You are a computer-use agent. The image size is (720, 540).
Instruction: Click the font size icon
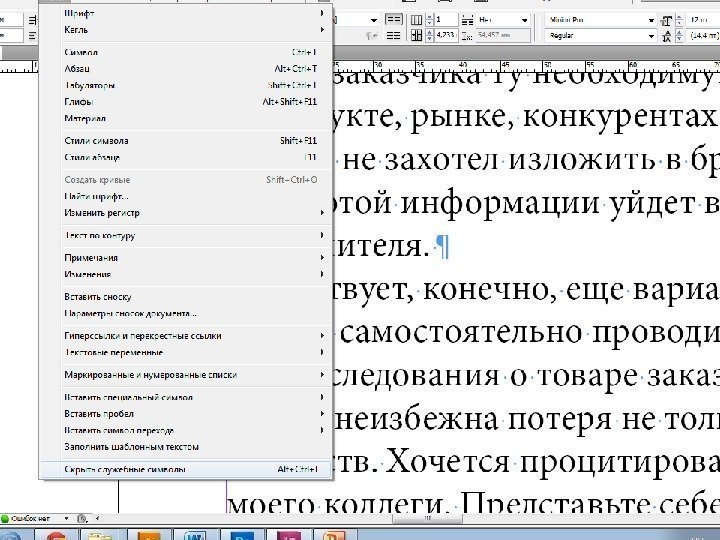[666, 20]
